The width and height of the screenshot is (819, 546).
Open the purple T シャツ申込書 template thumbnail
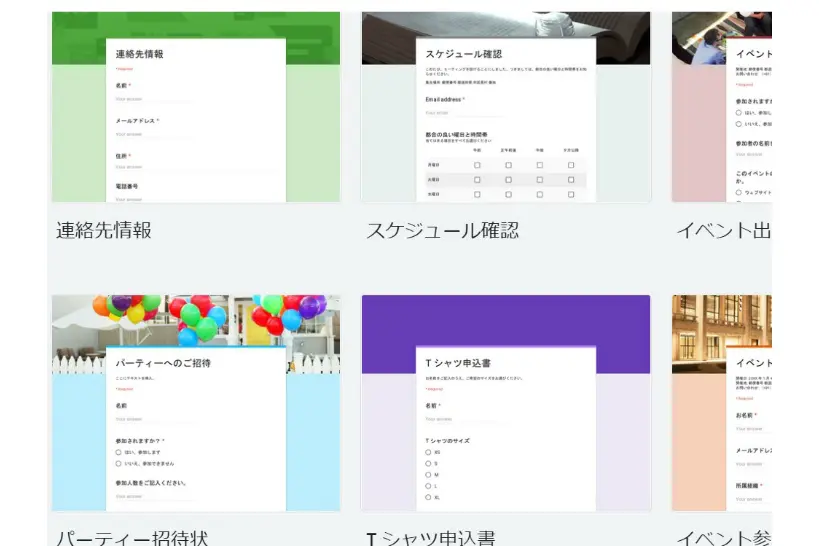point(506,403)
